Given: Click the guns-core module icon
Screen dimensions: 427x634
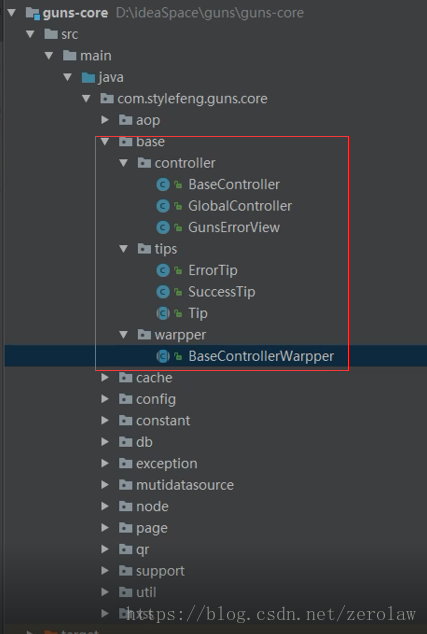Looking at the screenshot, I should [33, 13].
